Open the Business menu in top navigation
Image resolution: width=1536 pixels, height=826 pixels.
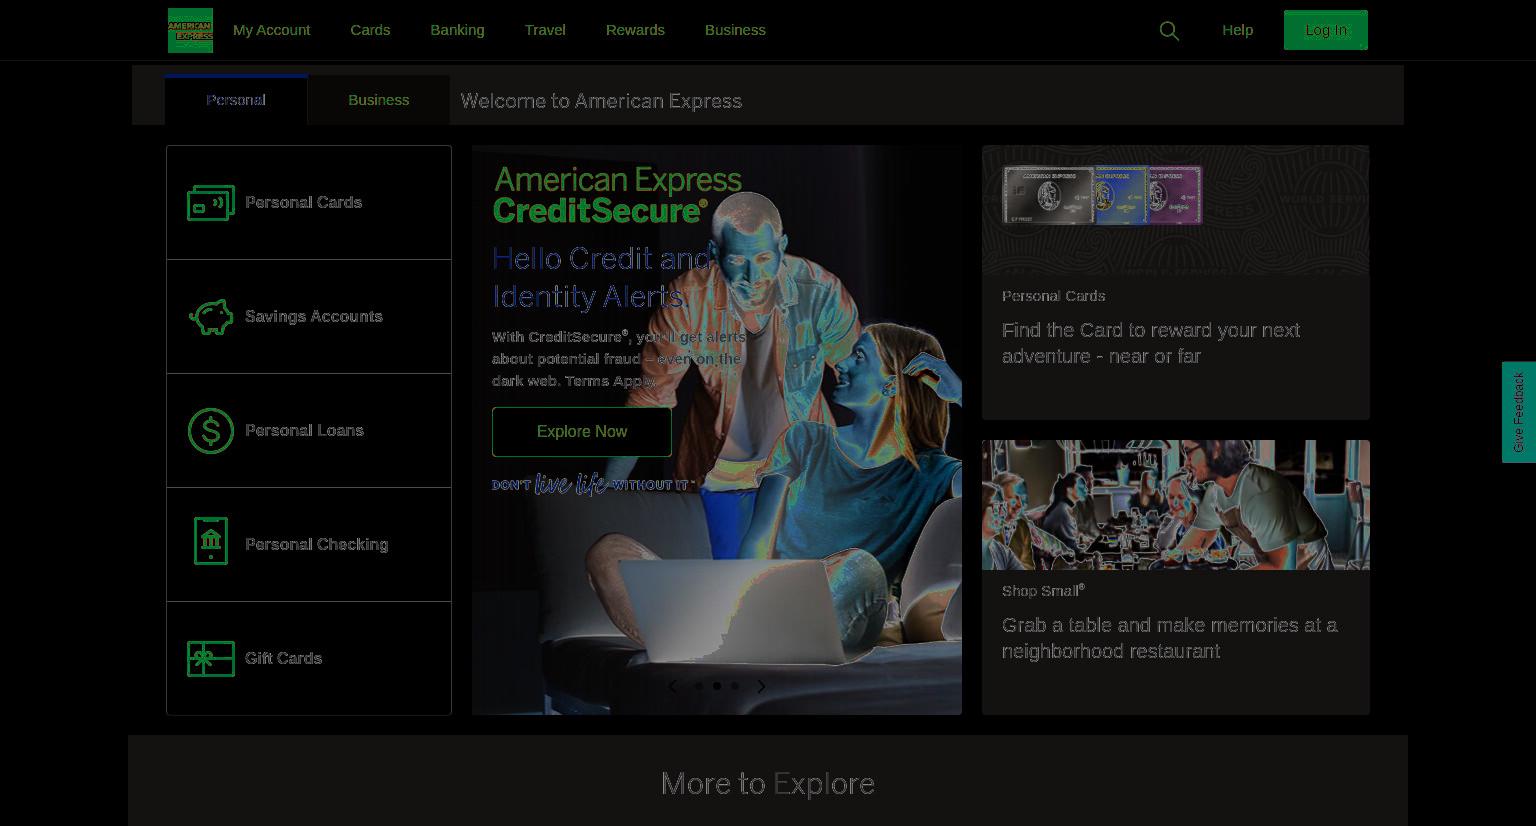(x=735, y=30)
